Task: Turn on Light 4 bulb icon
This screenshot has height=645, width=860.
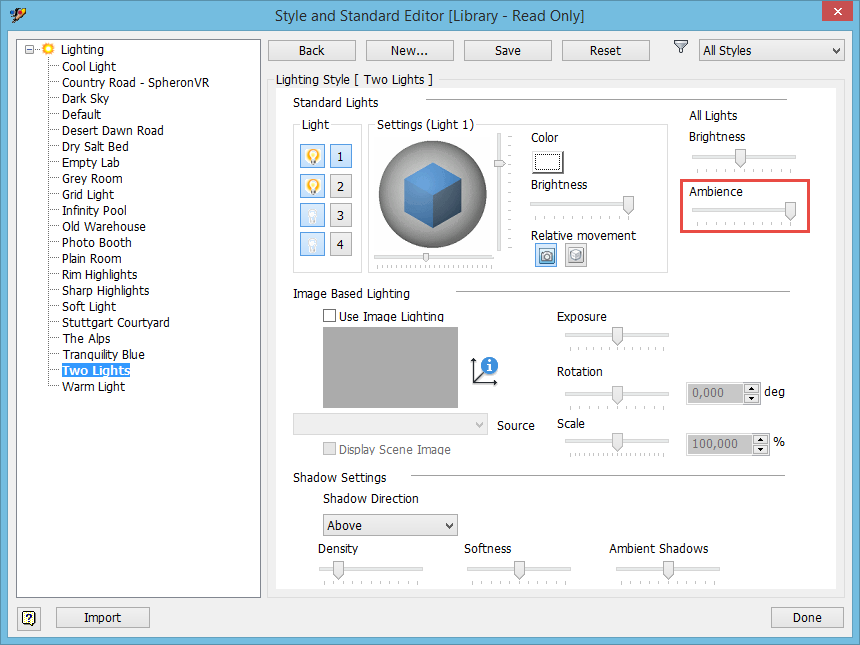Action: pyautogui.click(x=313, y=244)
